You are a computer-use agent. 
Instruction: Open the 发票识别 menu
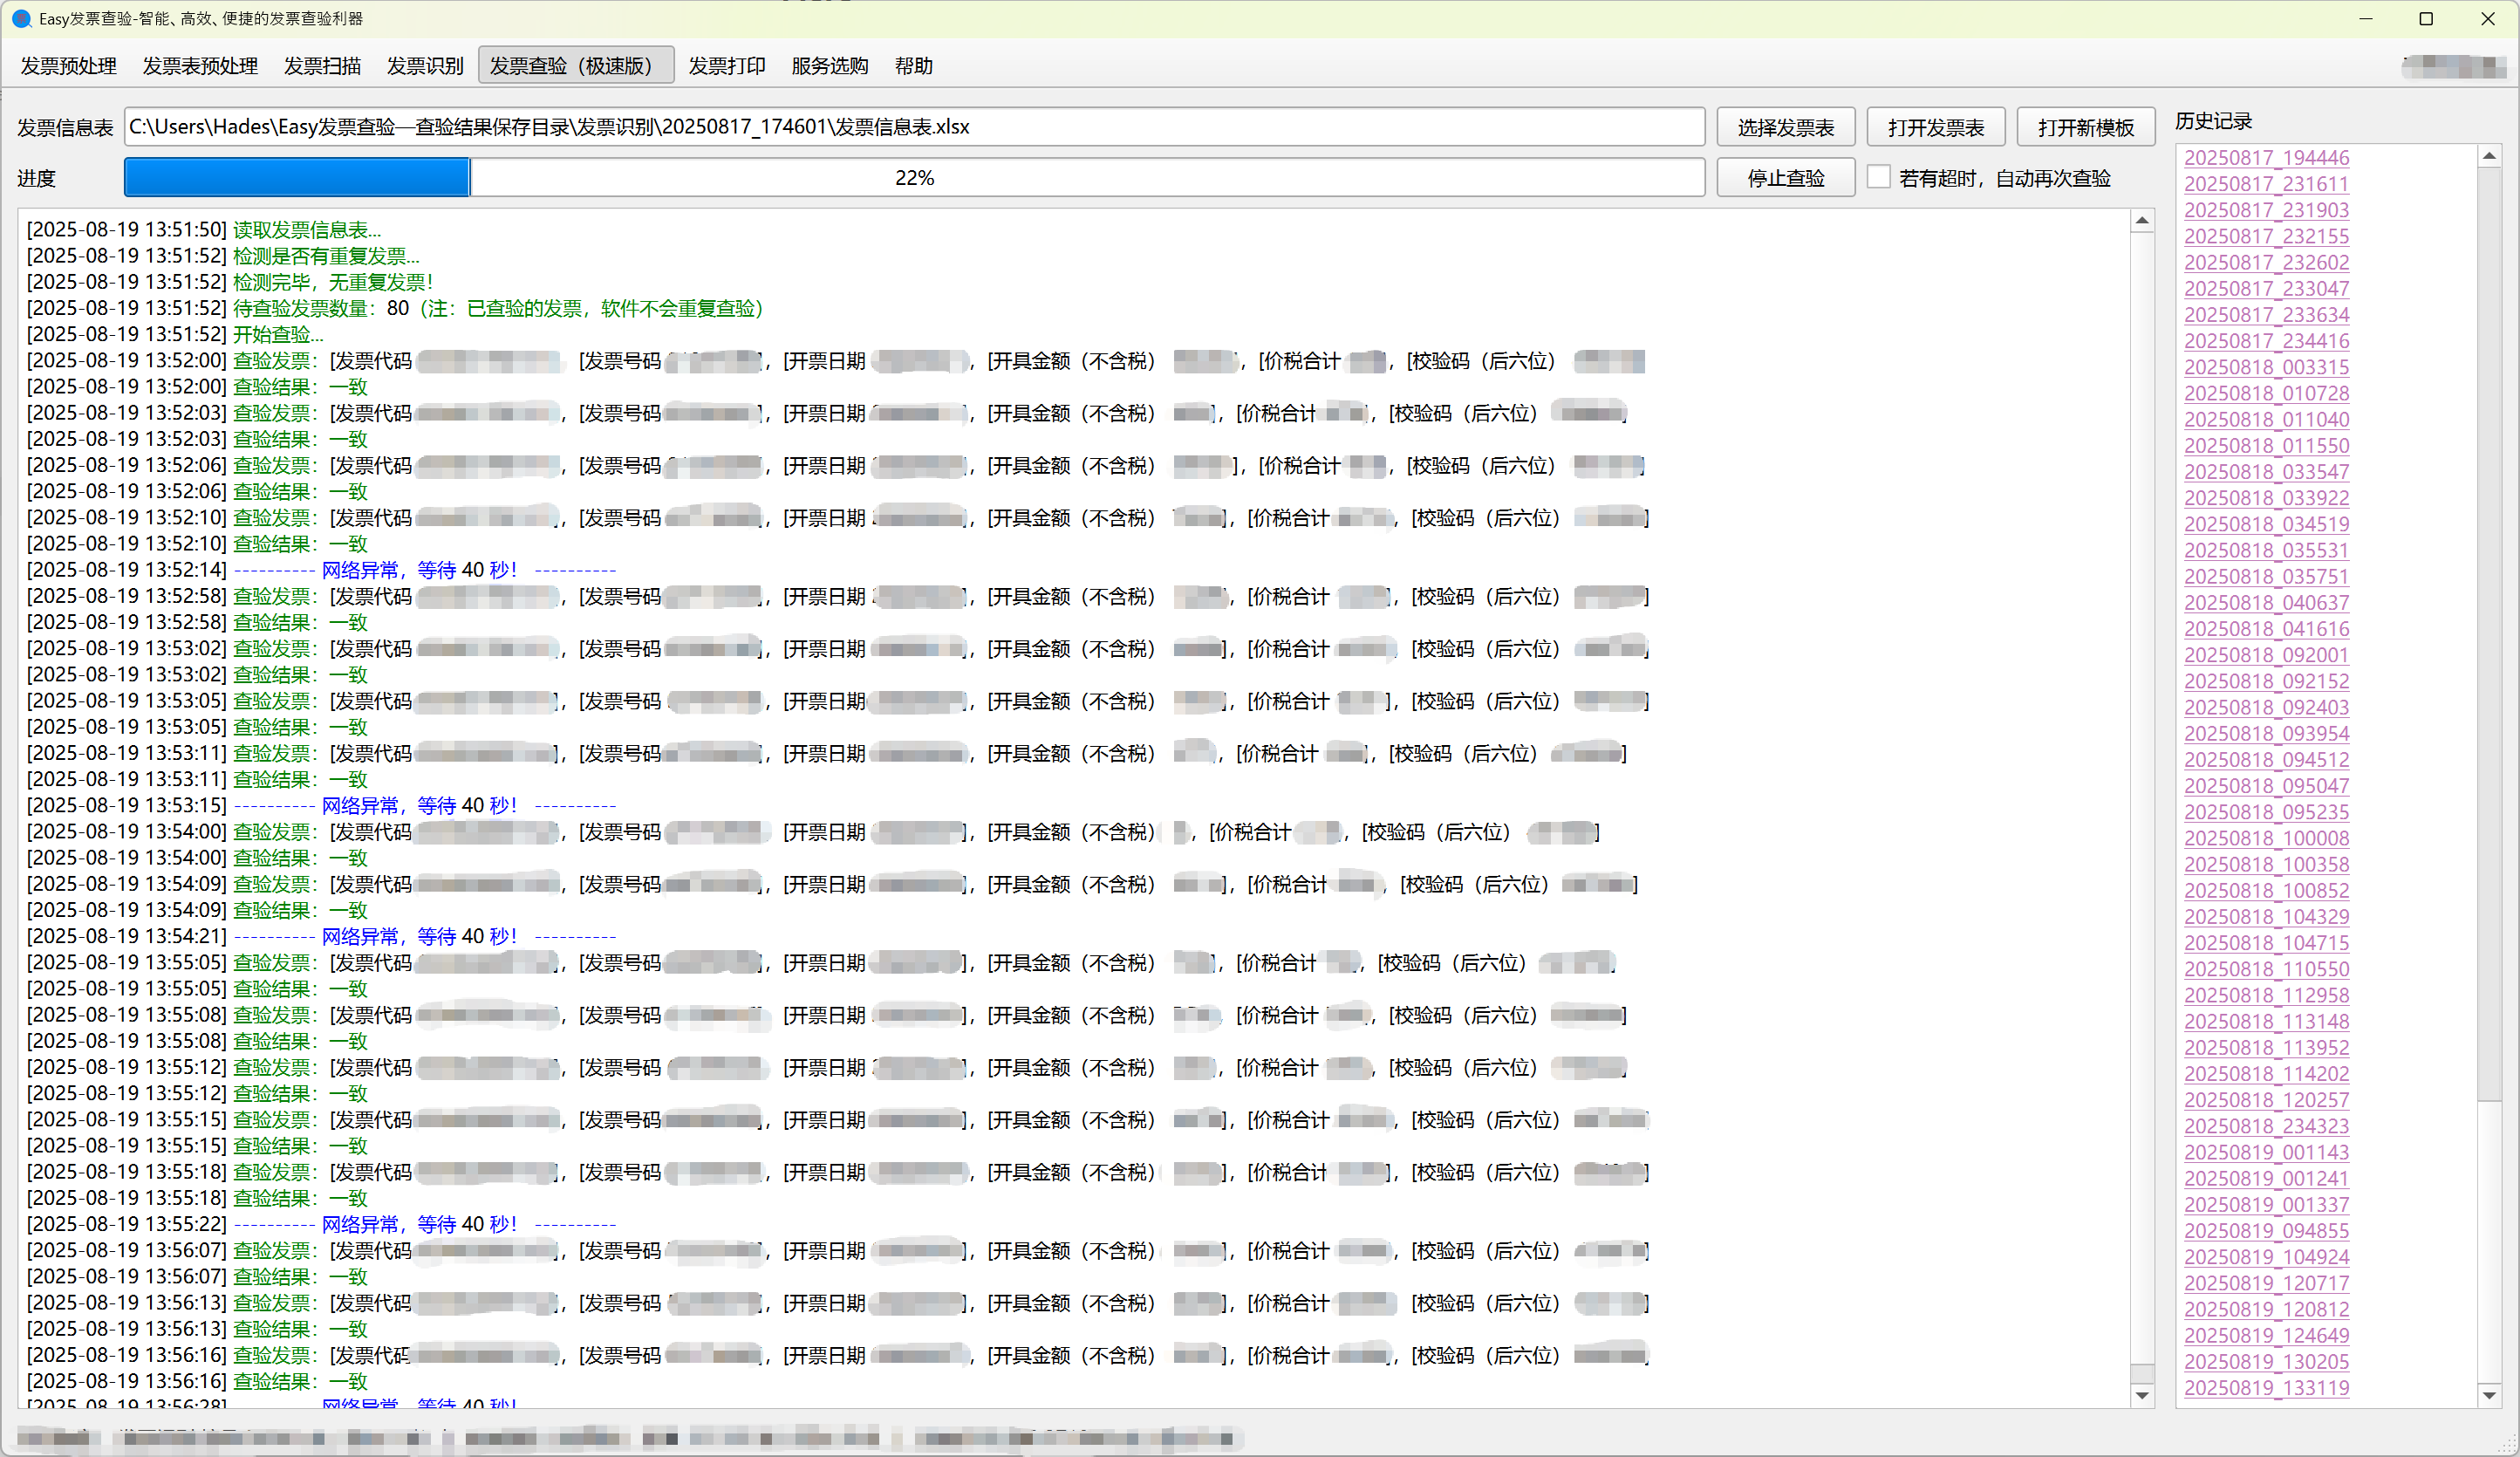click(425, 66)
